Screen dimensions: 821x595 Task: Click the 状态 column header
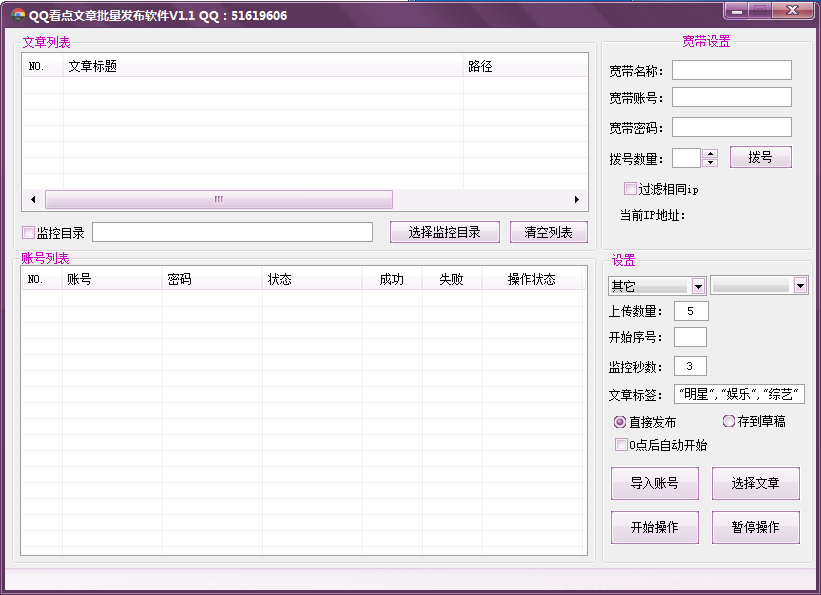pyautogui.click(x=312, y=279)
